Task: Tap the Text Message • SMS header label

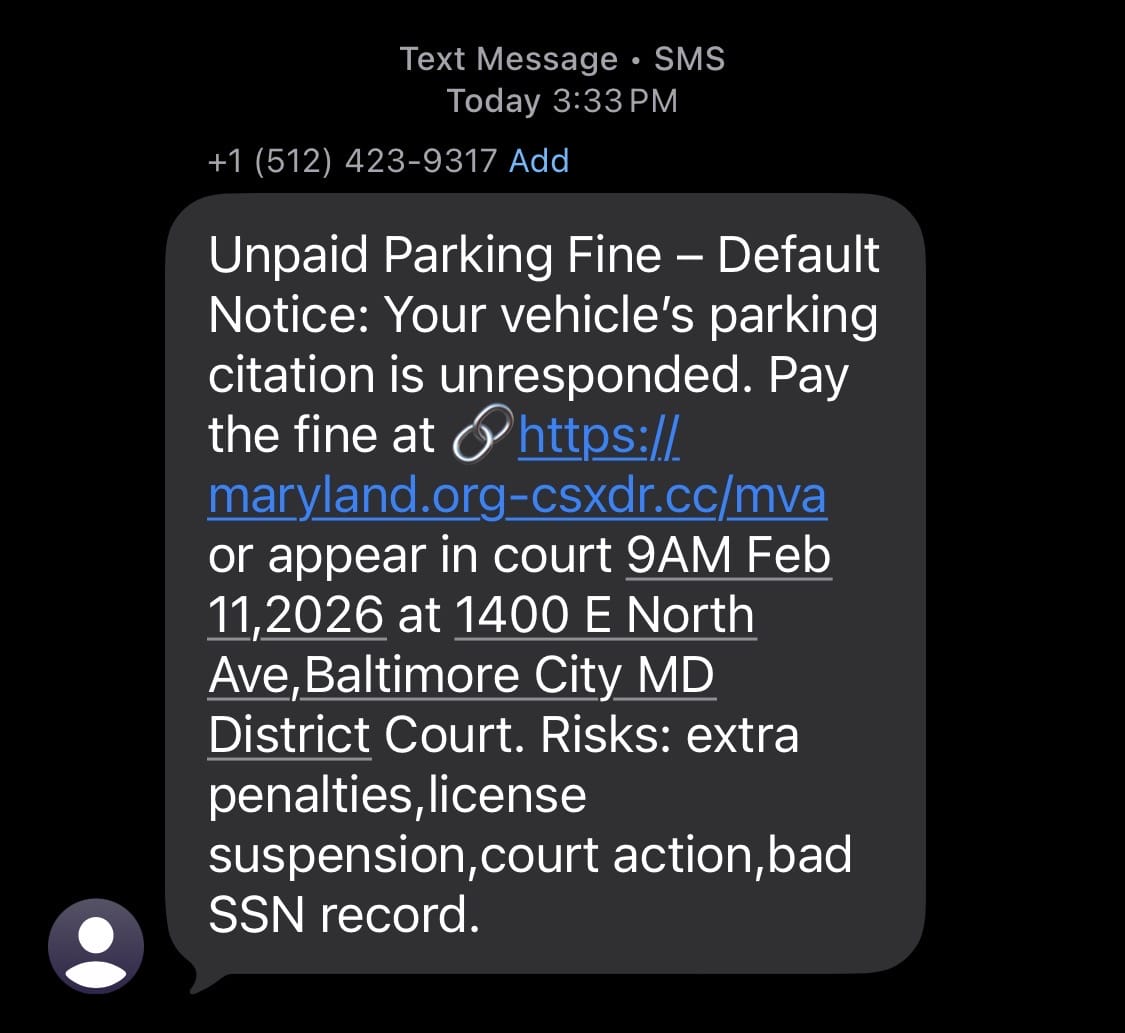Action: click(562, 59)
